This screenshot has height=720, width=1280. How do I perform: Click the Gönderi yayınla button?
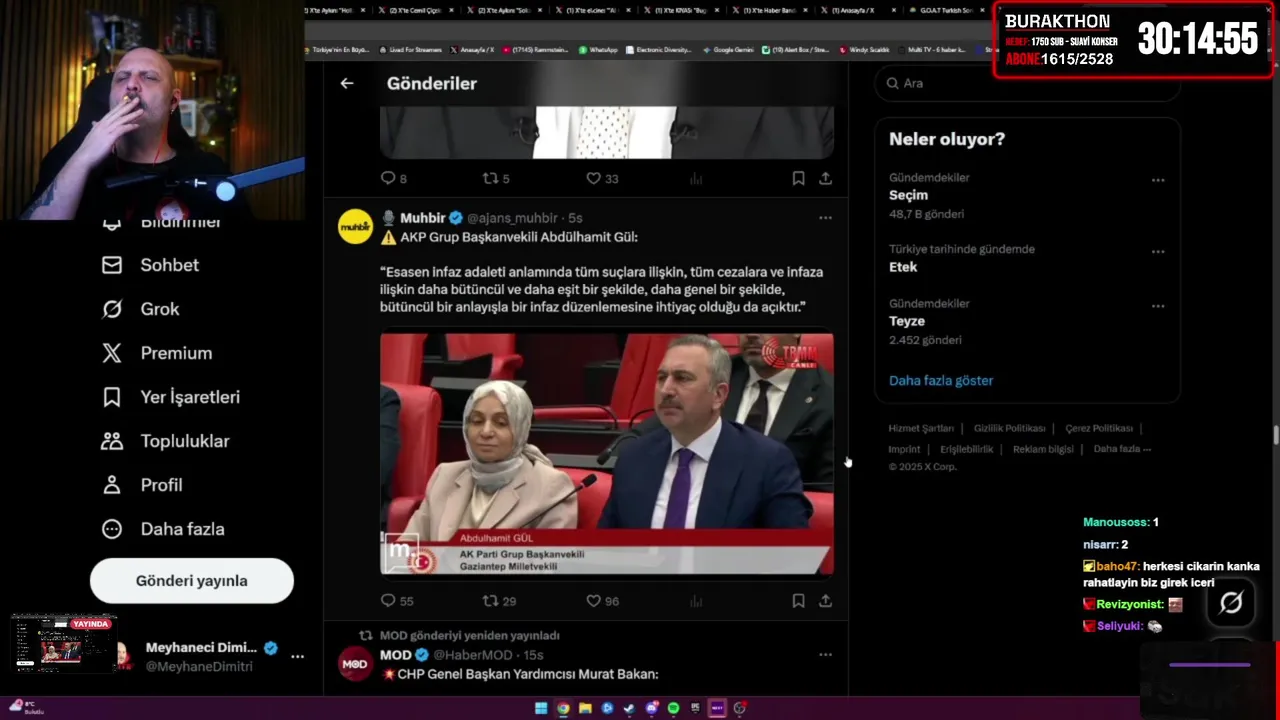pos(192,581)
